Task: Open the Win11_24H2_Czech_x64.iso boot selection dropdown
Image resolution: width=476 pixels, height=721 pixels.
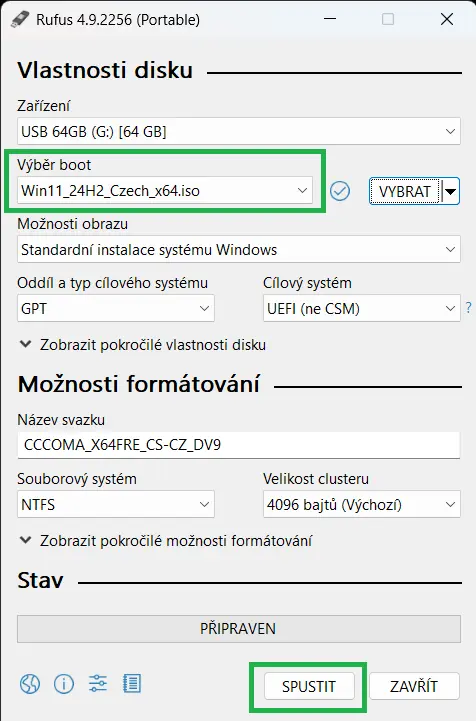Action: click(x=165, y=190)
